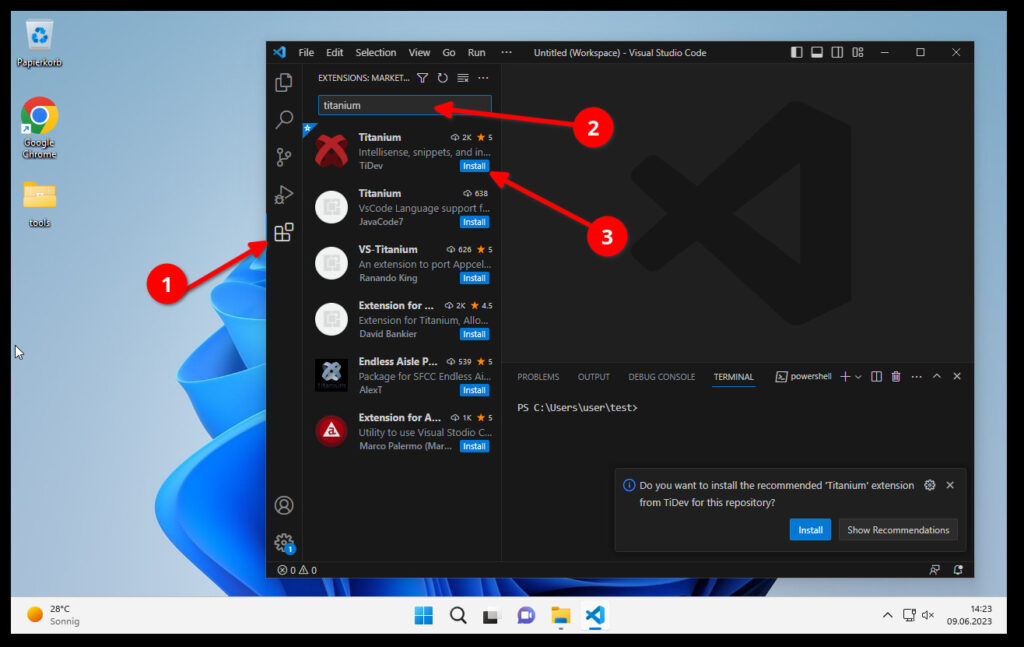Maximize panel size with chevron up
Image resolution: width=1024 pixels, height=647 pixels.
point(936,377)
